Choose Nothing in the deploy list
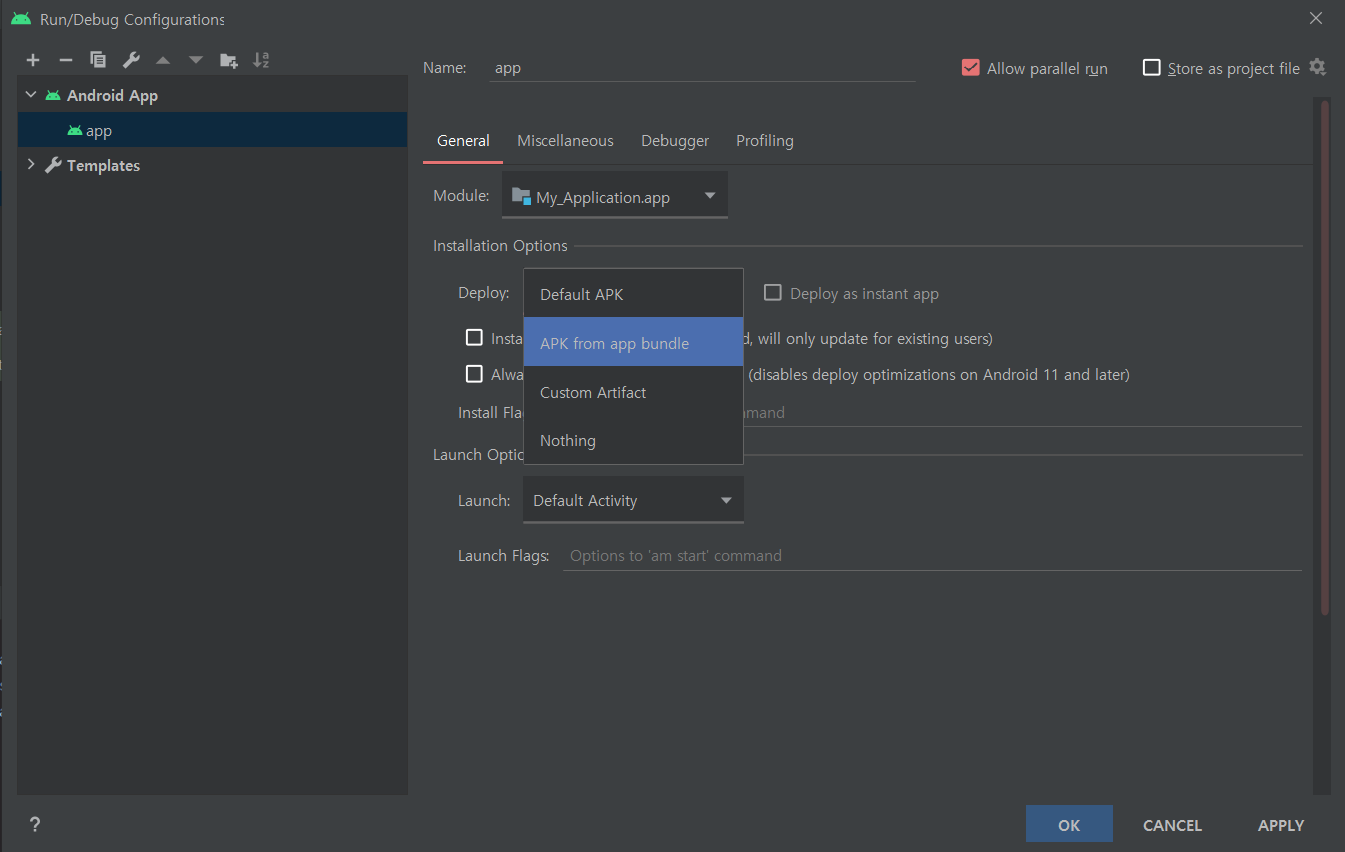The image size is (1345, 852). tap(633, 440)
